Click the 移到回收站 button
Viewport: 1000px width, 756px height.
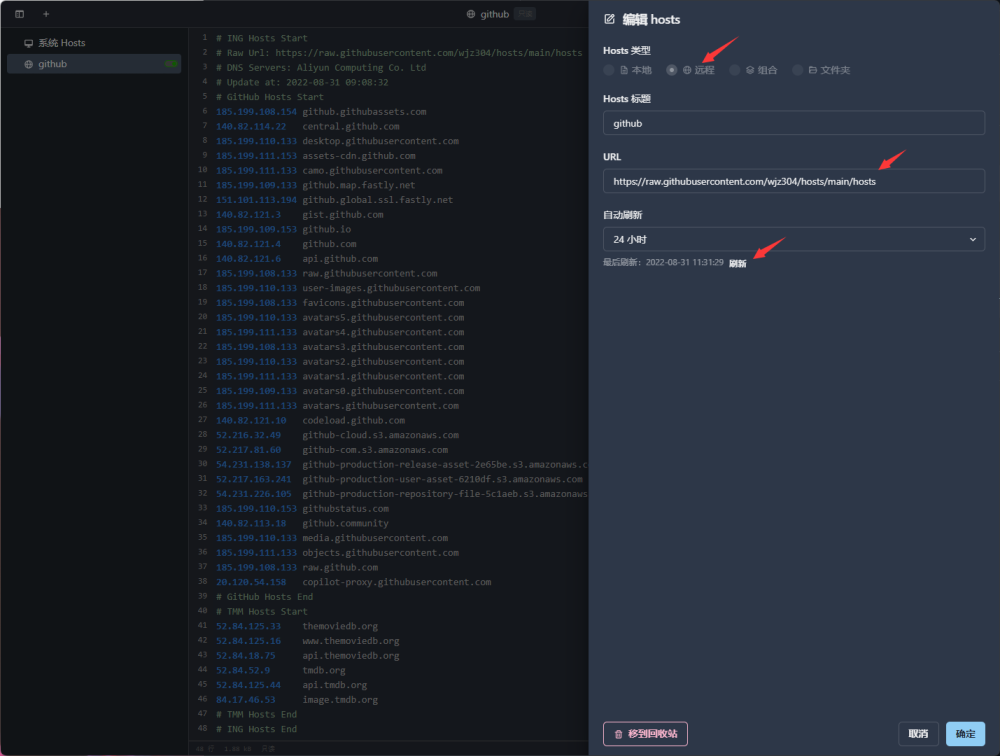click(645, 734)
